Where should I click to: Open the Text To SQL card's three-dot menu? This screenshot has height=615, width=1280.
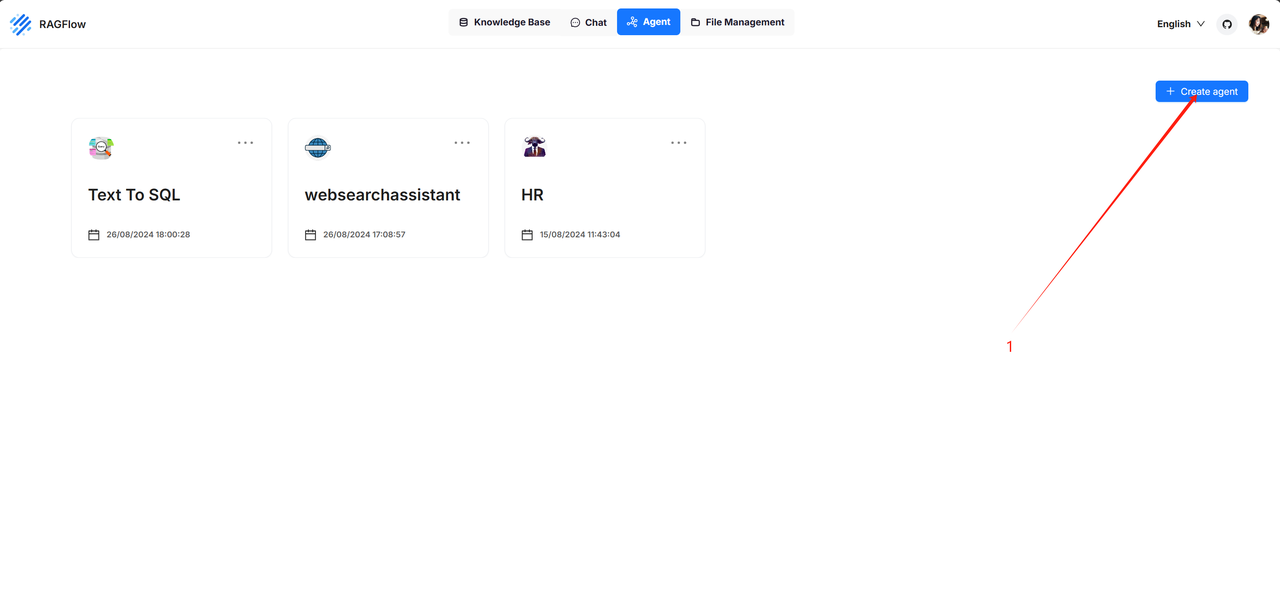(x=246, y=143)
